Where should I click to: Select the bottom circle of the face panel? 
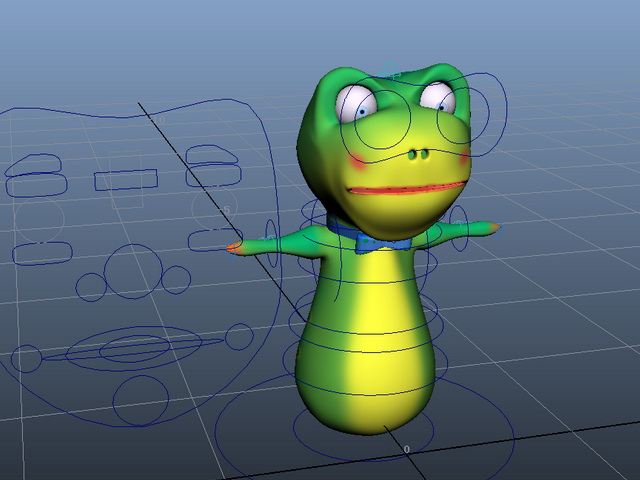(141, 400)
